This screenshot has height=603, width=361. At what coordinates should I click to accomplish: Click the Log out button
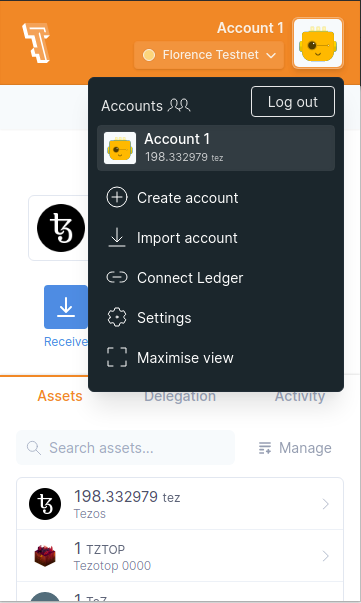293,102
